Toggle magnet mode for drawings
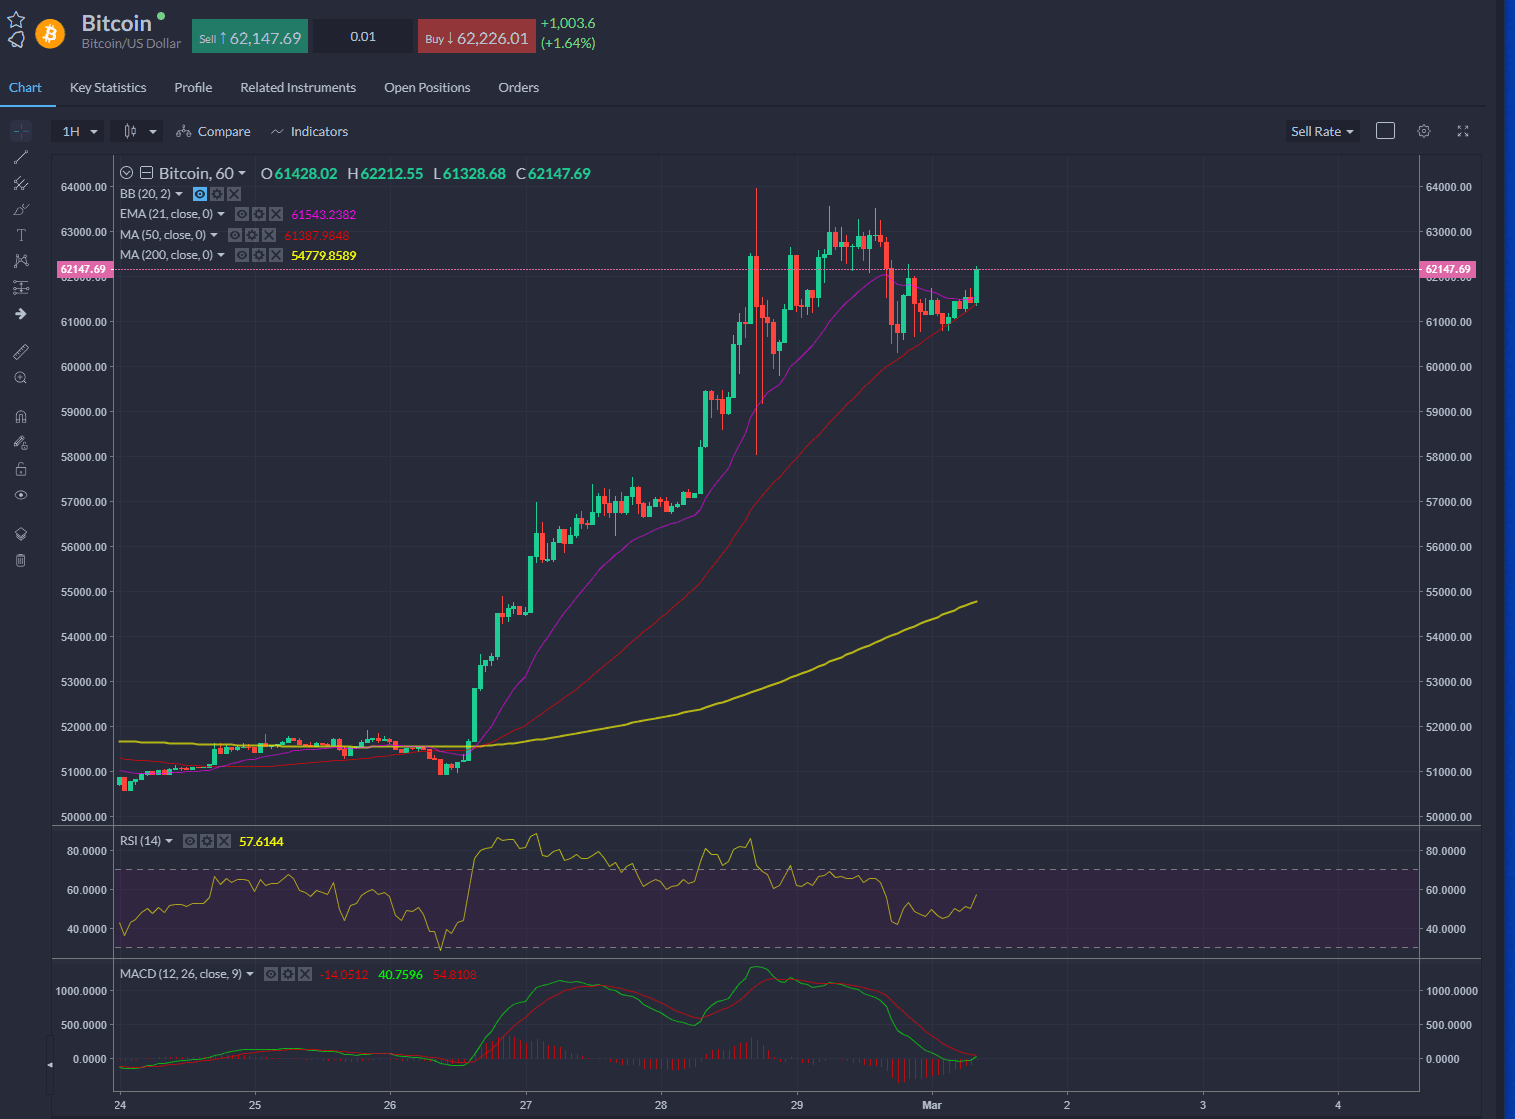Viewport: 1515px width, 1119px height. pyautogui.click(x=21, y=417)
